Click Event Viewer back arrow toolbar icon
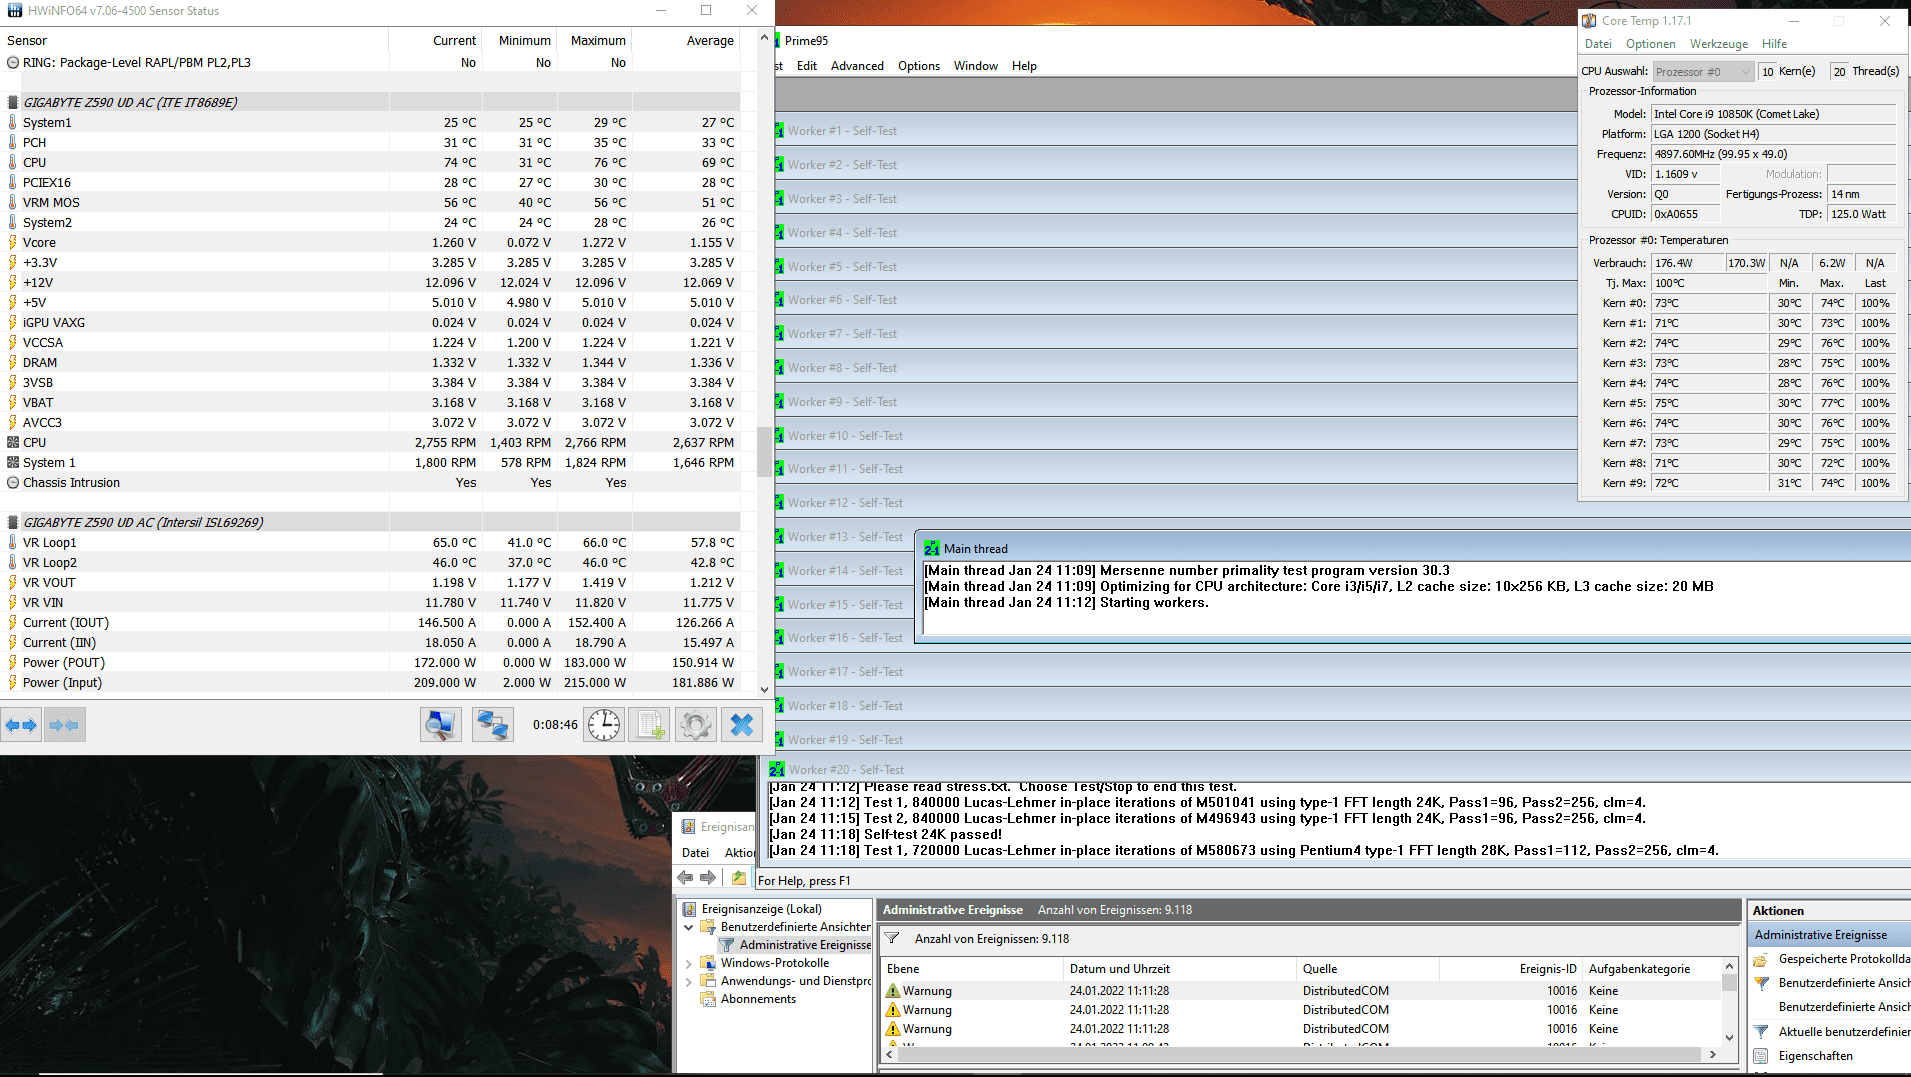The width and height of the screenshot is (1911, 1077). [x=685, y=877]
